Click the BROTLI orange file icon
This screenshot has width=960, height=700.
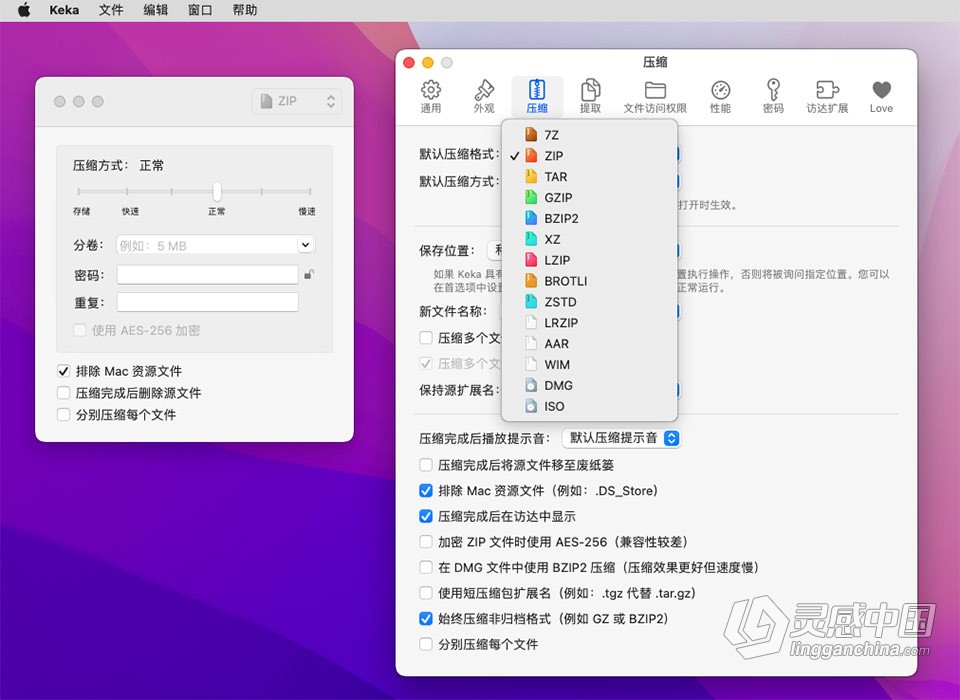(x=531, y=280)
